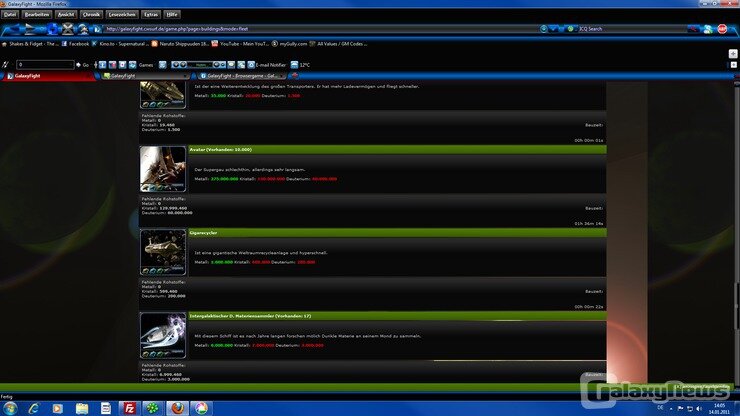Click the Adblock Plus ABP icon
Image resolution: width=740 pixels, height=416 pixels.
(722, 29)
